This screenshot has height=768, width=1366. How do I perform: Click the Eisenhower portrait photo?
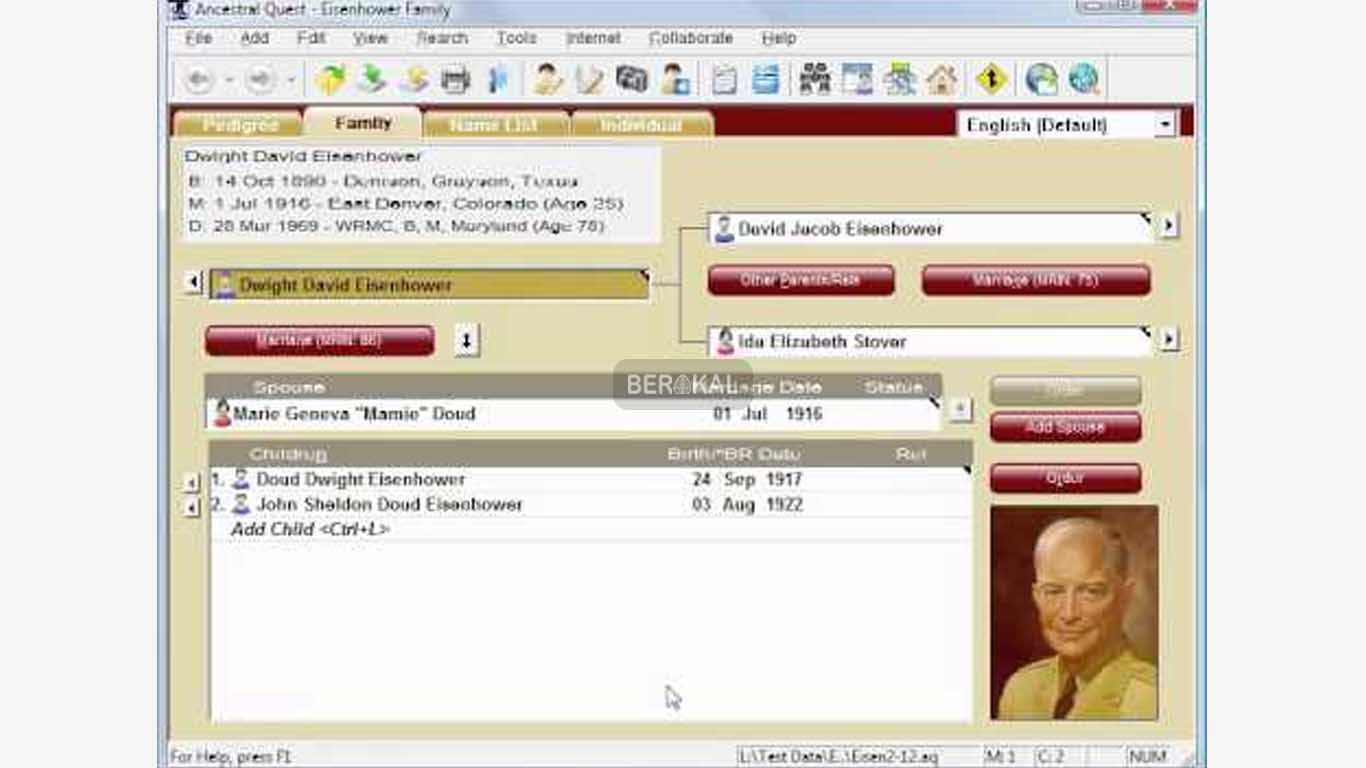tap(1074, 613)
